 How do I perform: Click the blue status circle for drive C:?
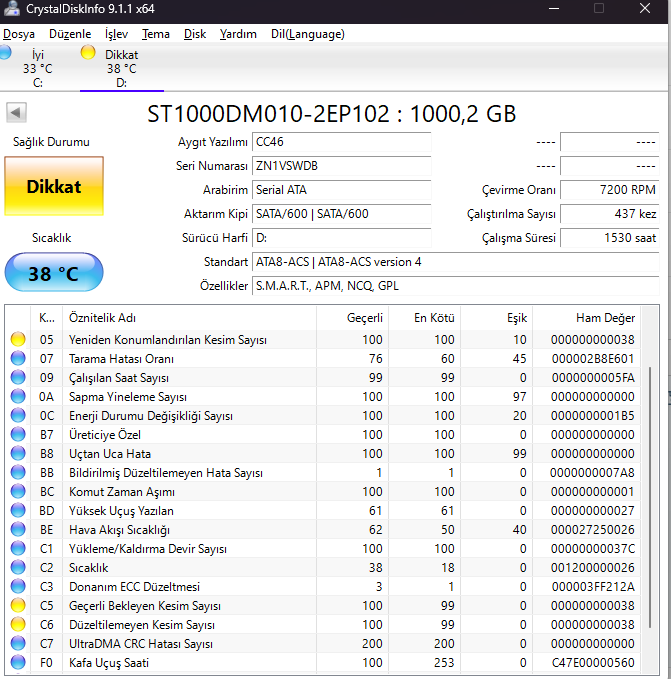(x=5, y=52)
